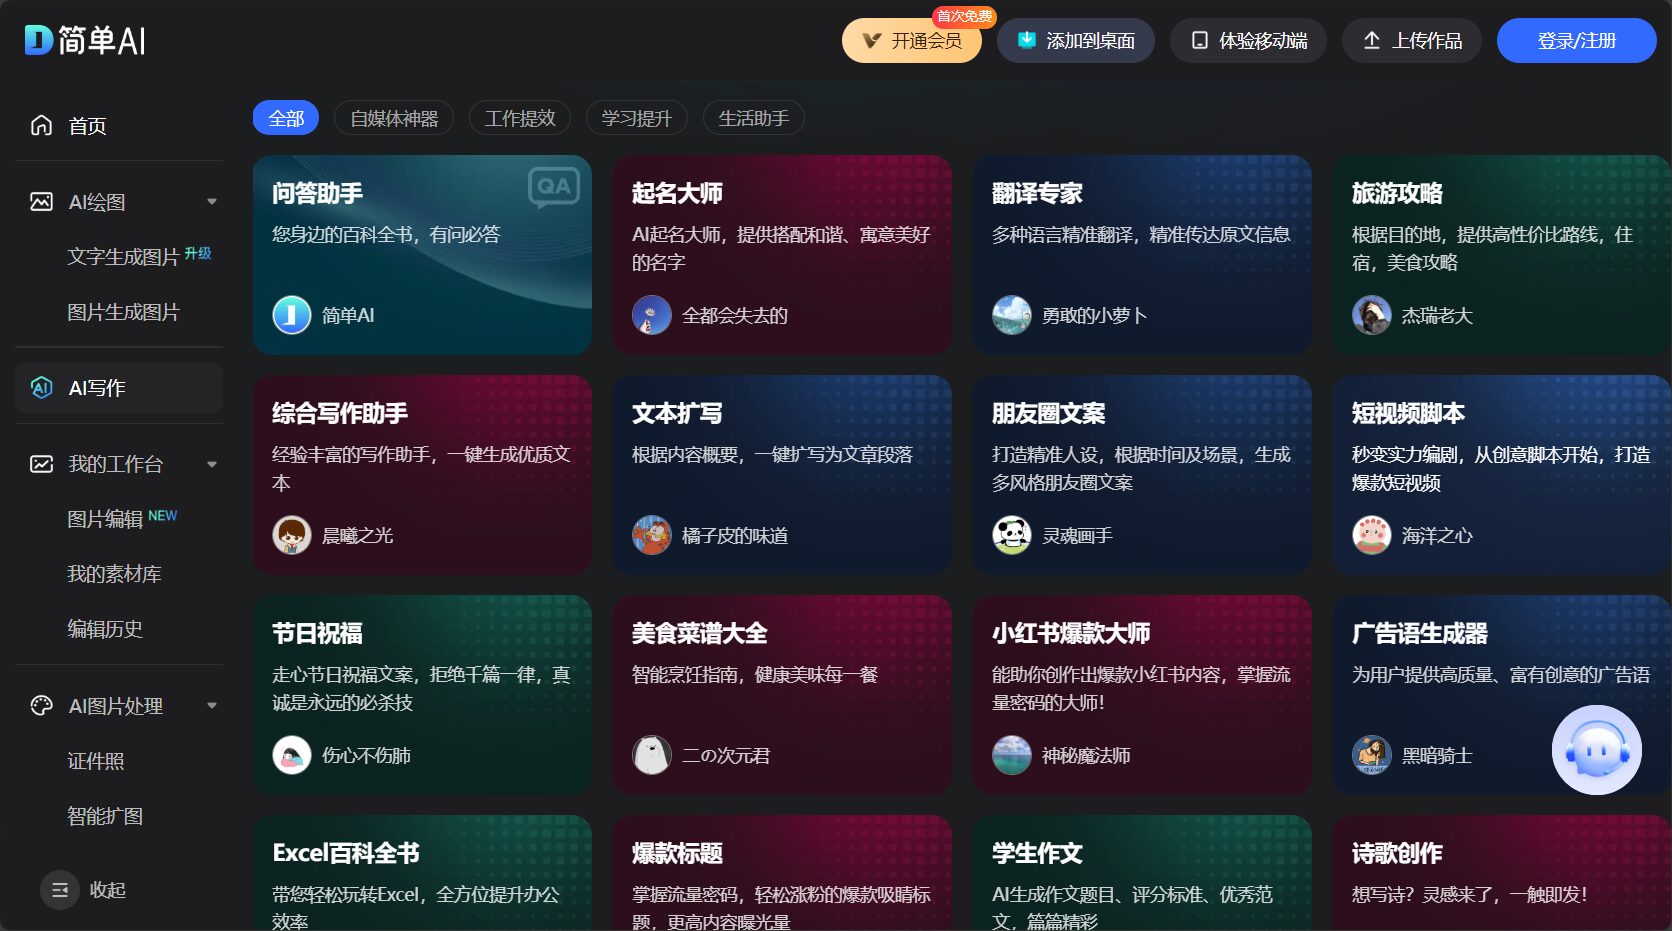The height and width of the screenshot is (931, 1672).
Task: Click avatar of 二の次元君
Action: (652, 755)
